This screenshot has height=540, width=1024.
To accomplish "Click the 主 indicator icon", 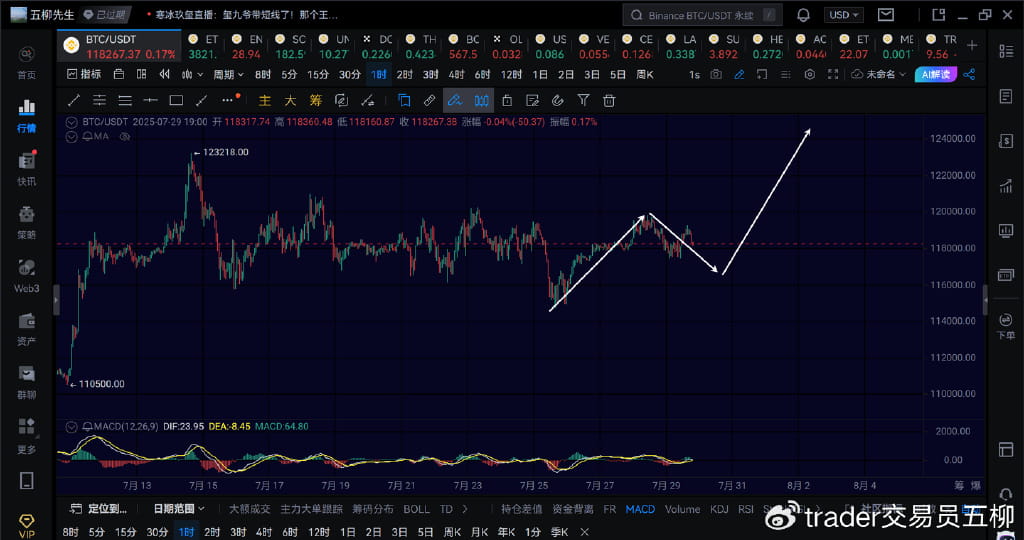I will click(x=264, y=100).
